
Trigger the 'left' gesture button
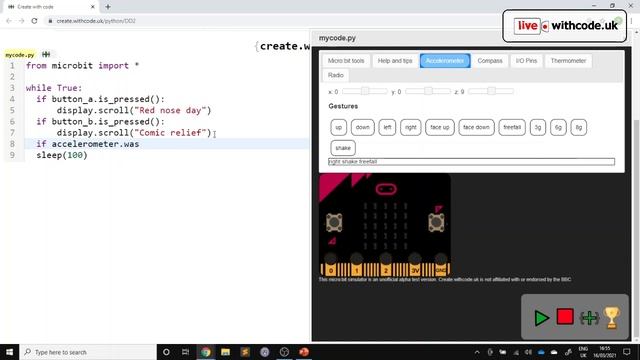[387, 127]
